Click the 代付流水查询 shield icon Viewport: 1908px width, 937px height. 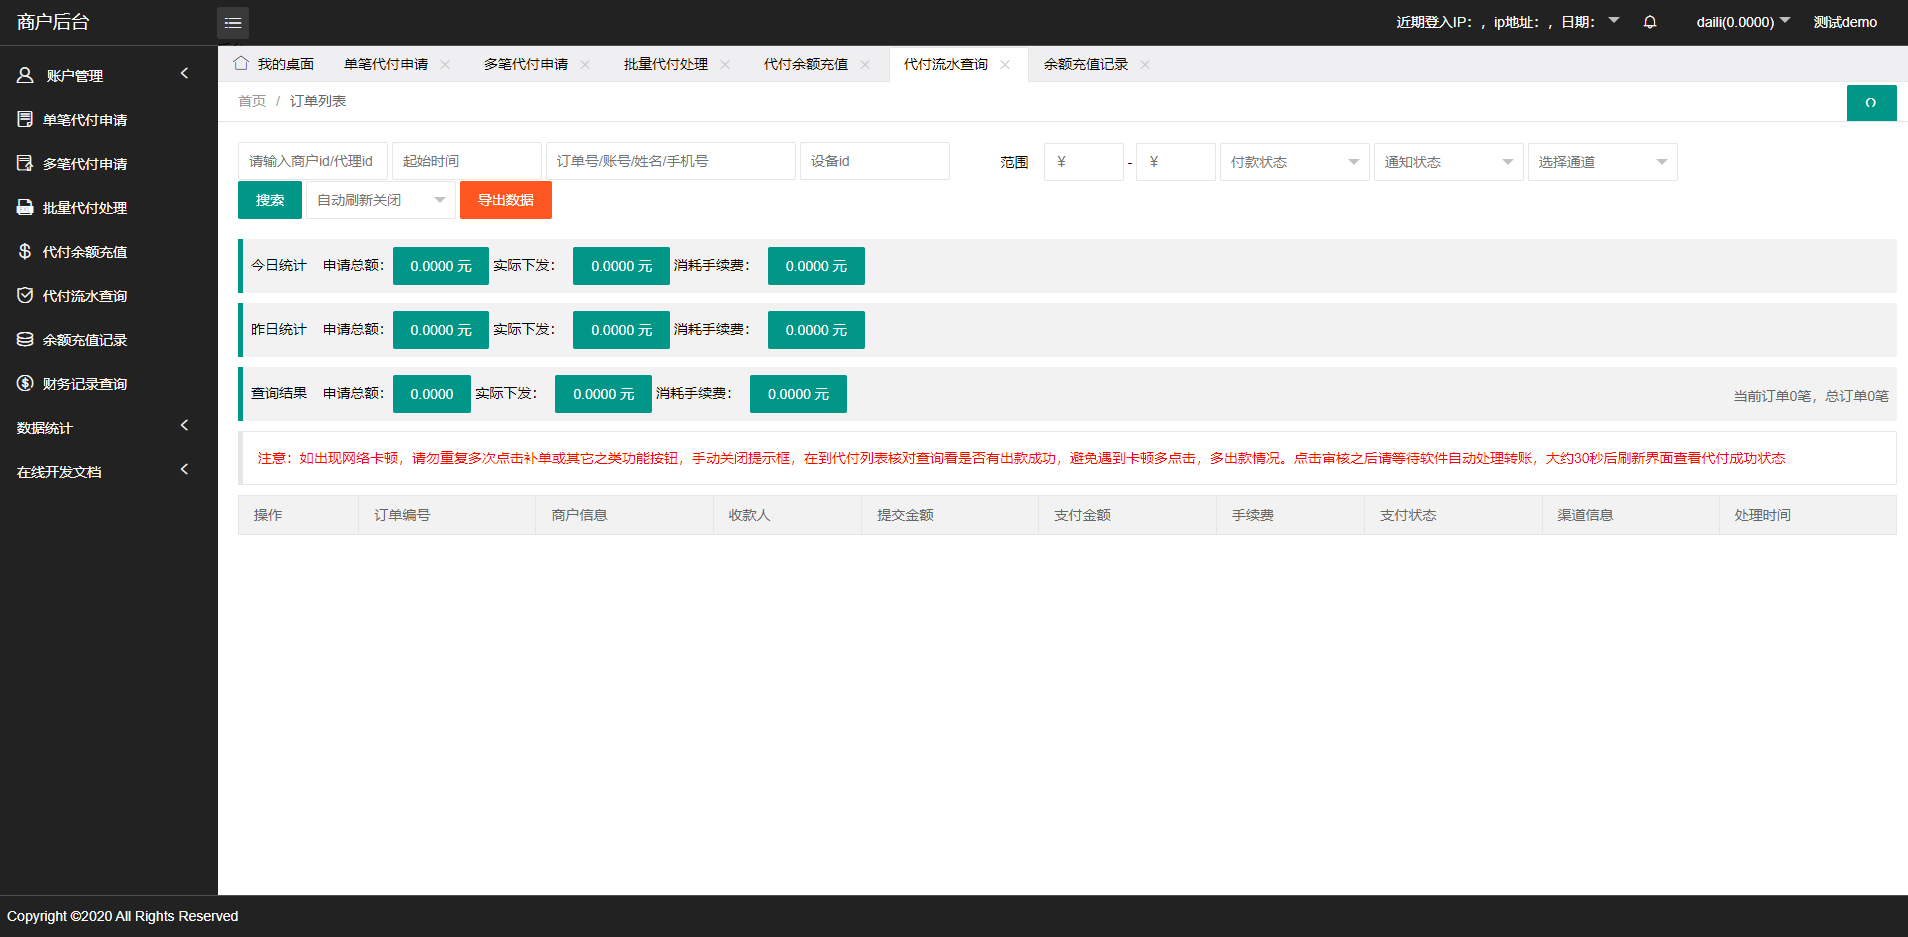coord(25,295)
